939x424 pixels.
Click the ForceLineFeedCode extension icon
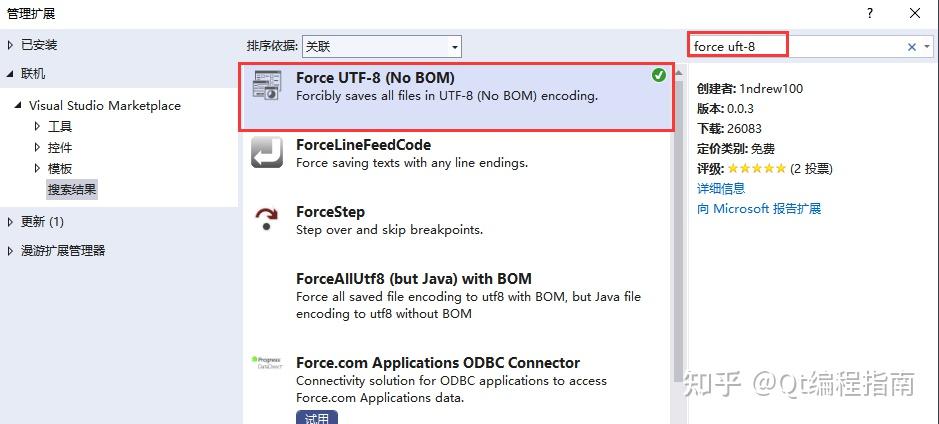coord(267,152)
